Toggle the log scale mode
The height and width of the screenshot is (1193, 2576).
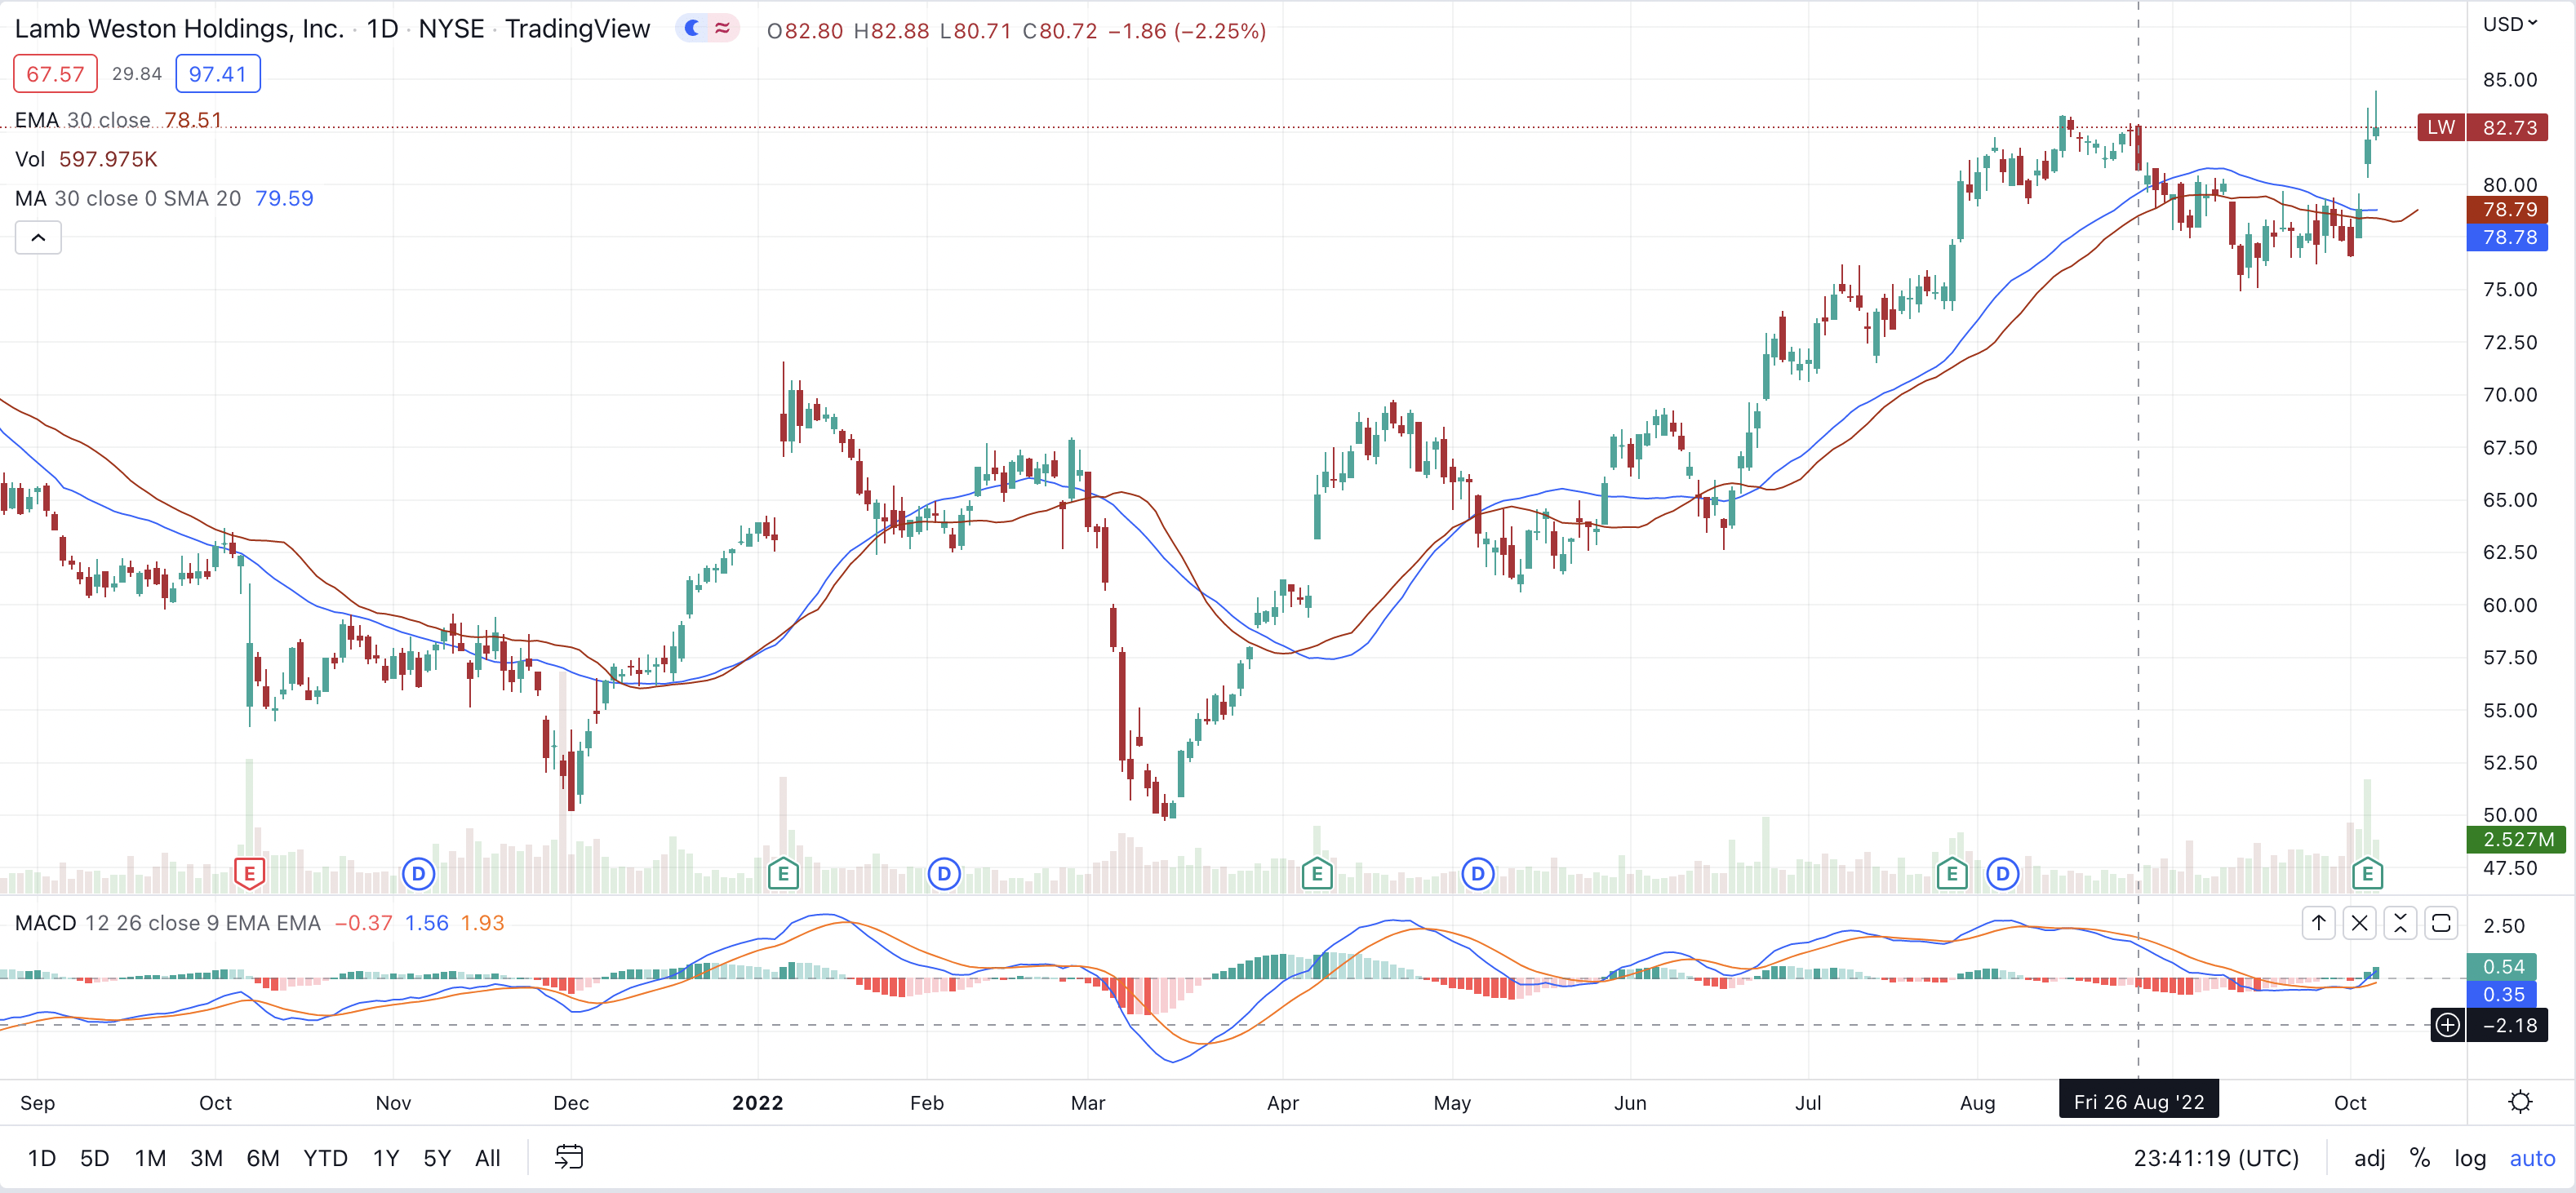point(2469,1158)
